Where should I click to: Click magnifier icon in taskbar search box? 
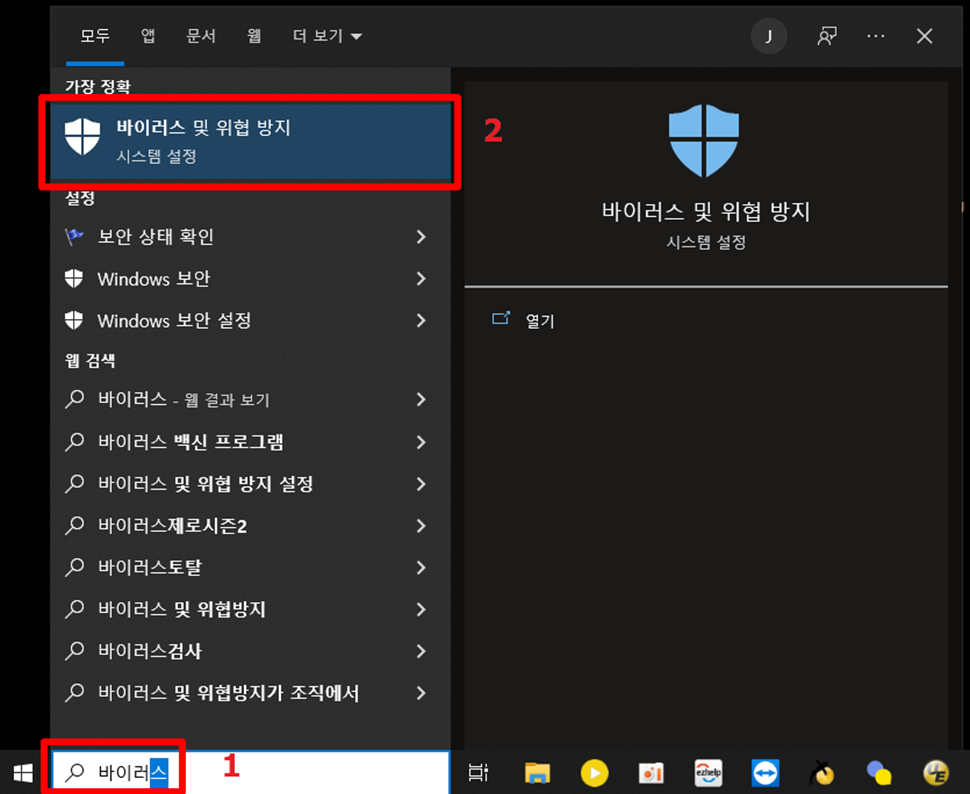pyautogui.click(x=75, y=772)
